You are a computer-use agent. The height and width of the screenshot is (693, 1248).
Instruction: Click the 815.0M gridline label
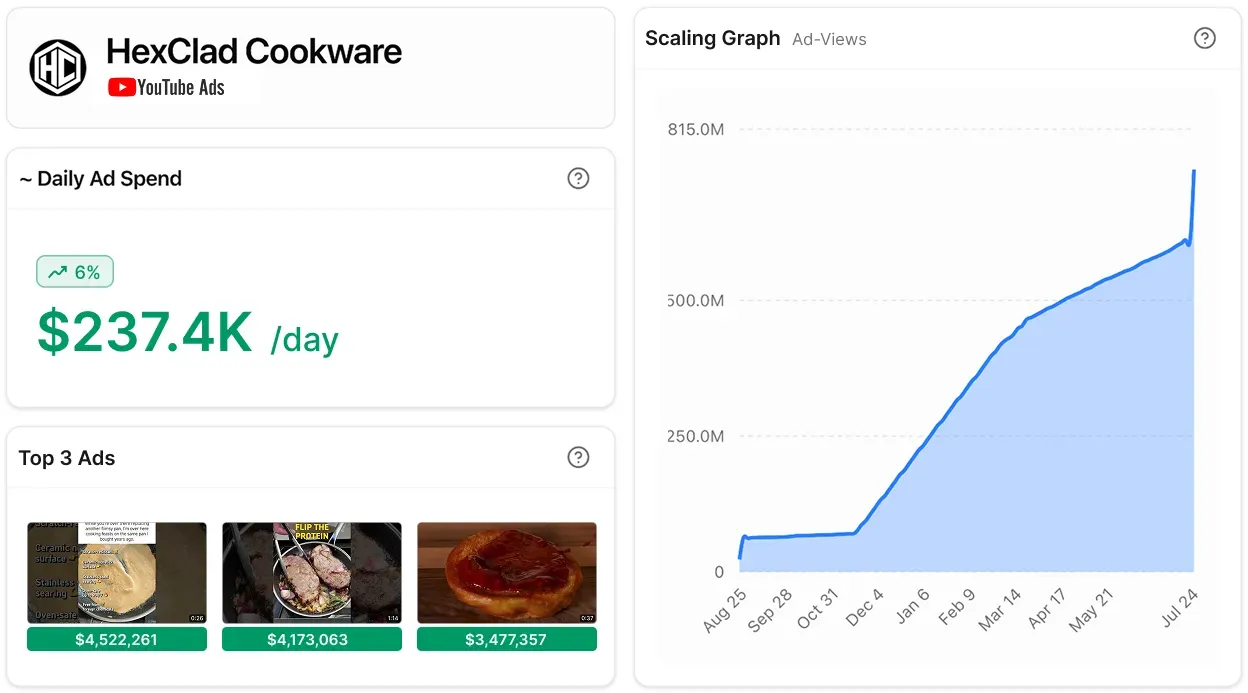(696, 129)
